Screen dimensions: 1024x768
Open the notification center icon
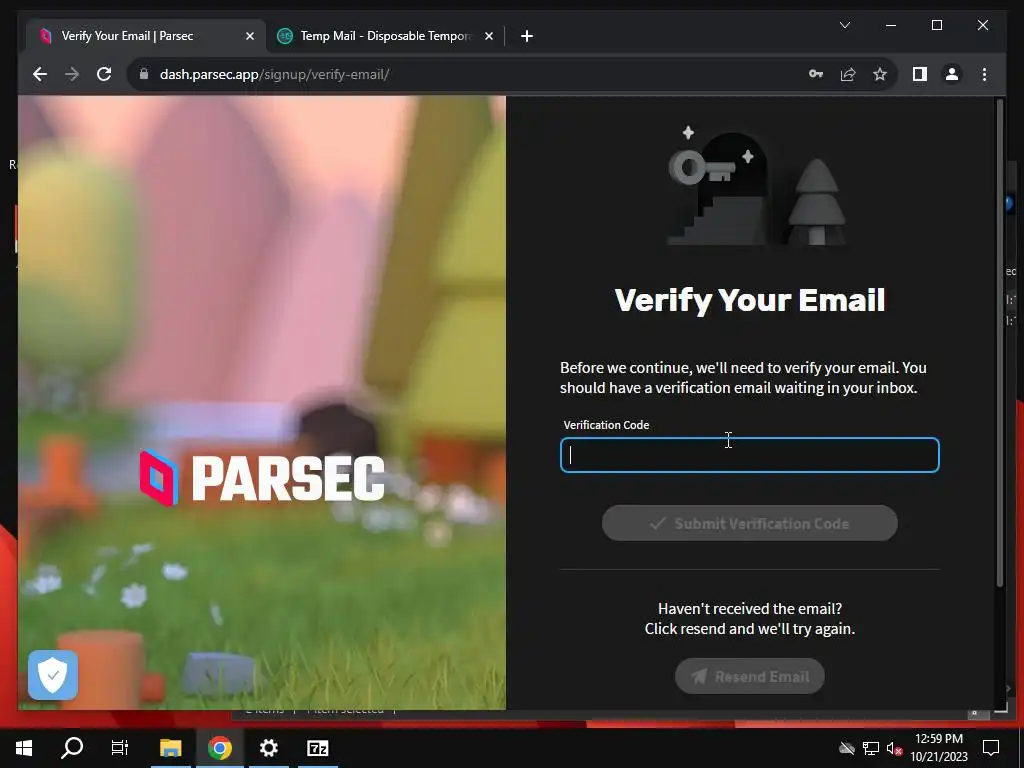[x=991, y=748]
